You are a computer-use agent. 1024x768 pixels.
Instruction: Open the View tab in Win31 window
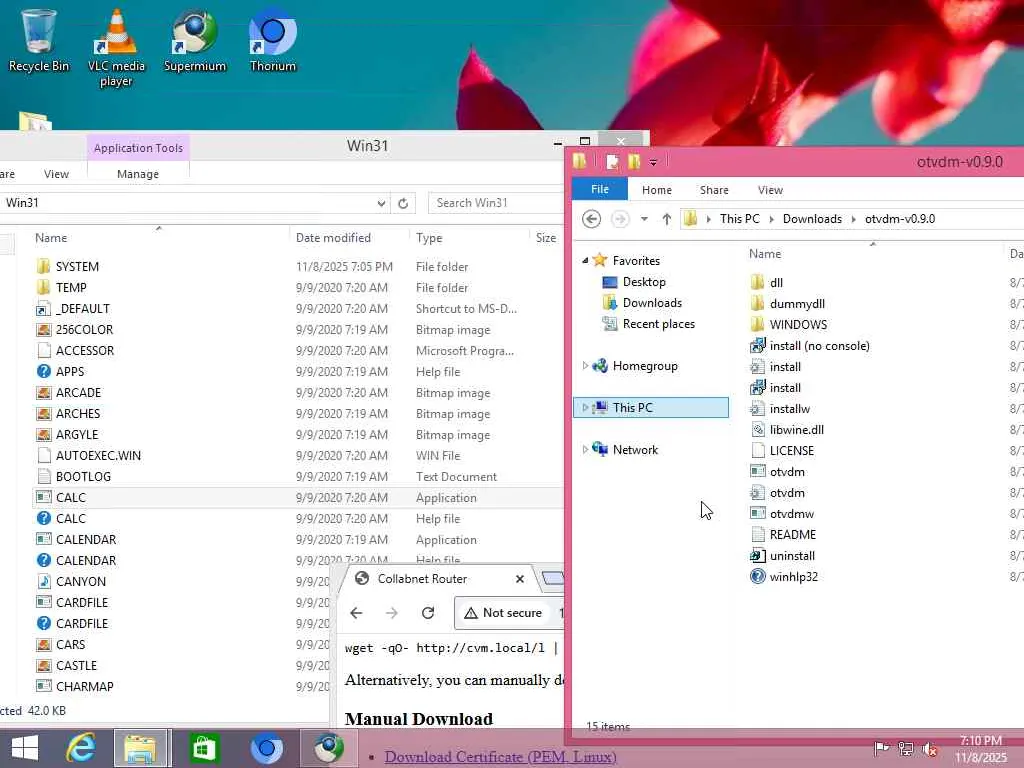click(x=56, y=174)
